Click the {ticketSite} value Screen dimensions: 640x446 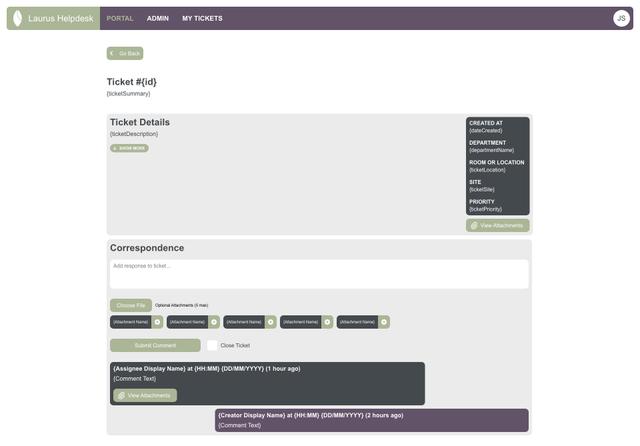[482, 190]
